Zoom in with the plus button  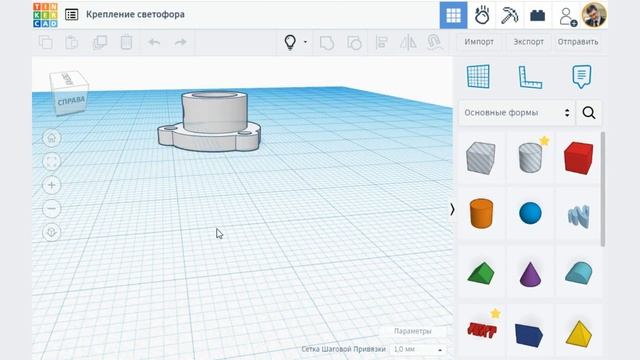point(51,185)
